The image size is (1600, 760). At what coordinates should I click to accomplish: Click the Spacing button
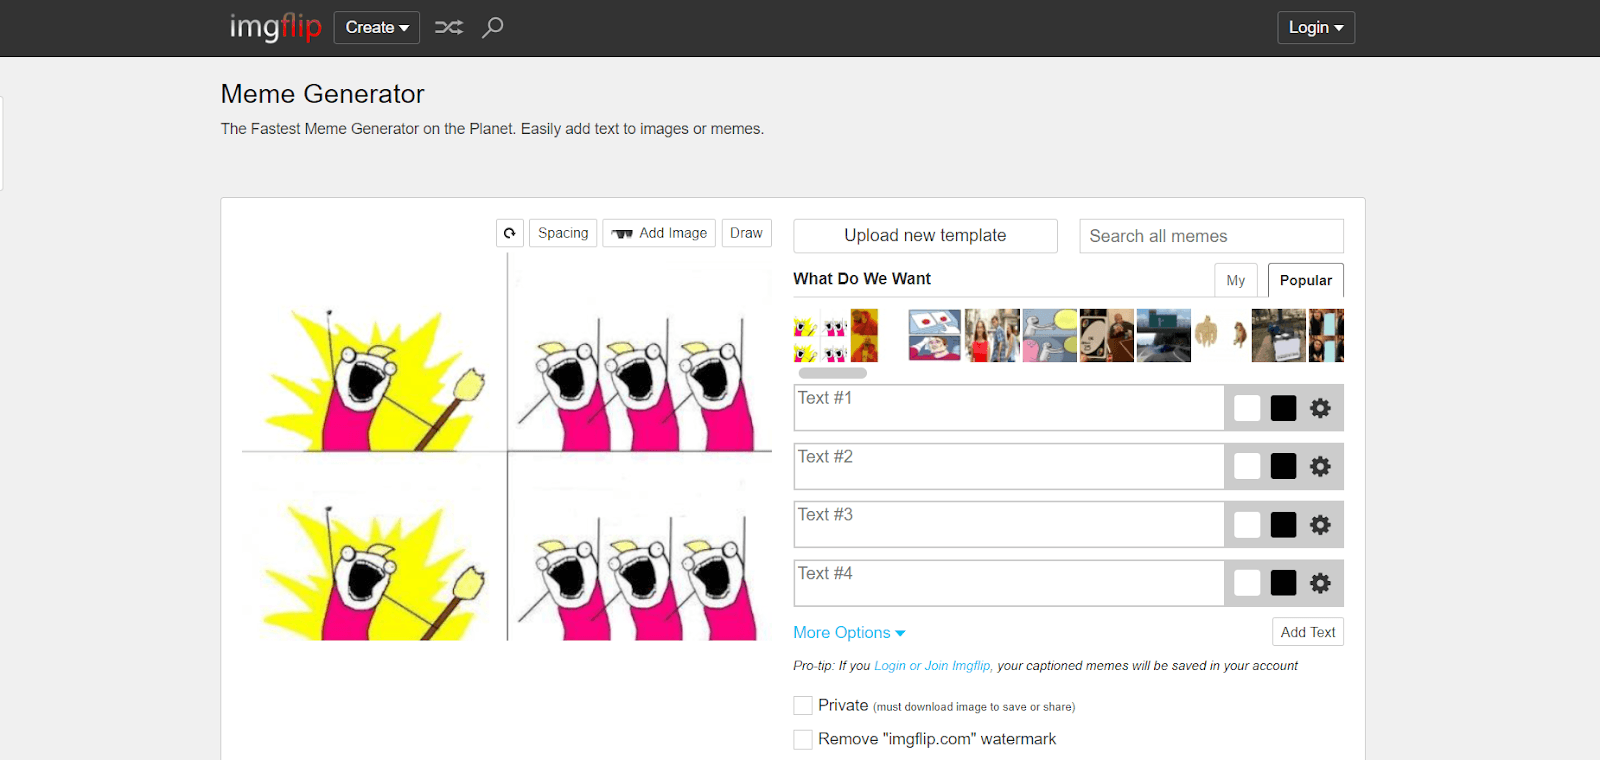click(563, 233)
